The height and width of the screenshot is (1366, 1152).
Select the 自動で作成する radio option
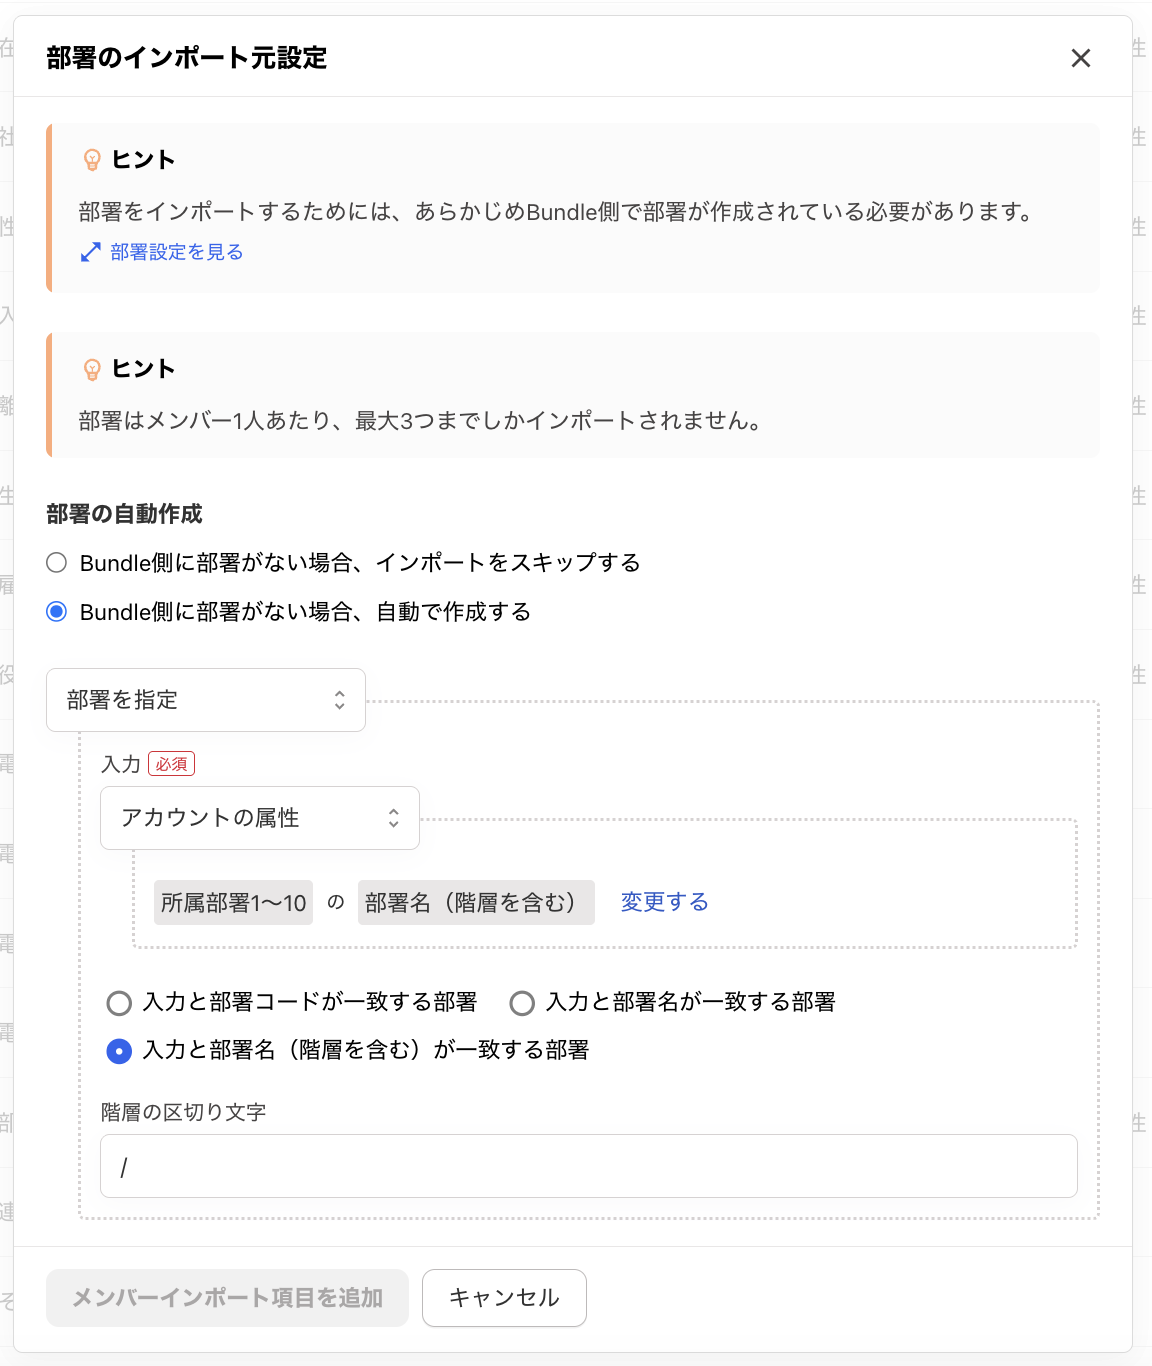pos(57,612)
